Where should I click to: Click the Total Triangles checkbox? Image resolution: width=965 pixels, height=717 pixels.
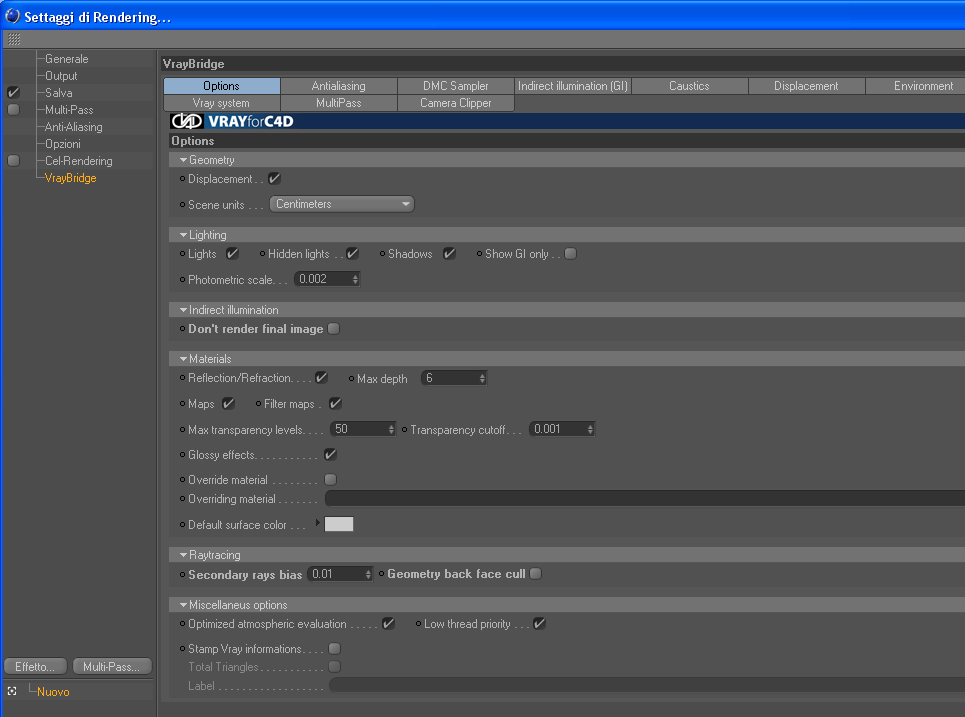click(335, 667)
